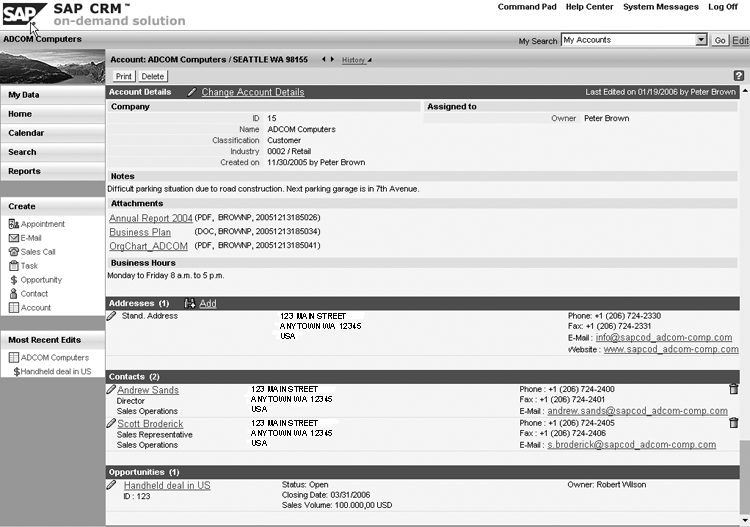Open Calendar in sidebar

[x=53, y=133]
